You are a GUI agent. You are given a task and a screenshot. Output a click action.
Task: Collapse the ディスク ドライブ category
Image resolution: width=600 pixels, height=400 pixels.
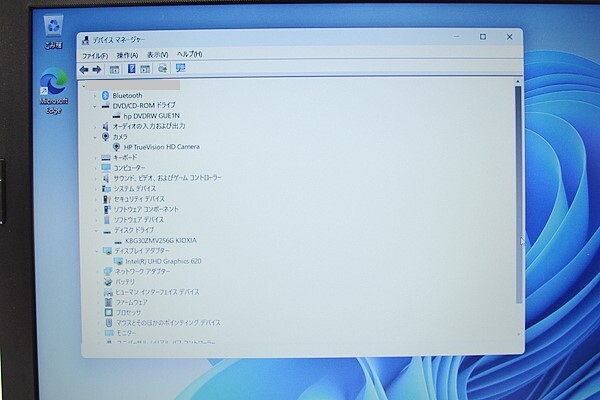click(96, 230)
